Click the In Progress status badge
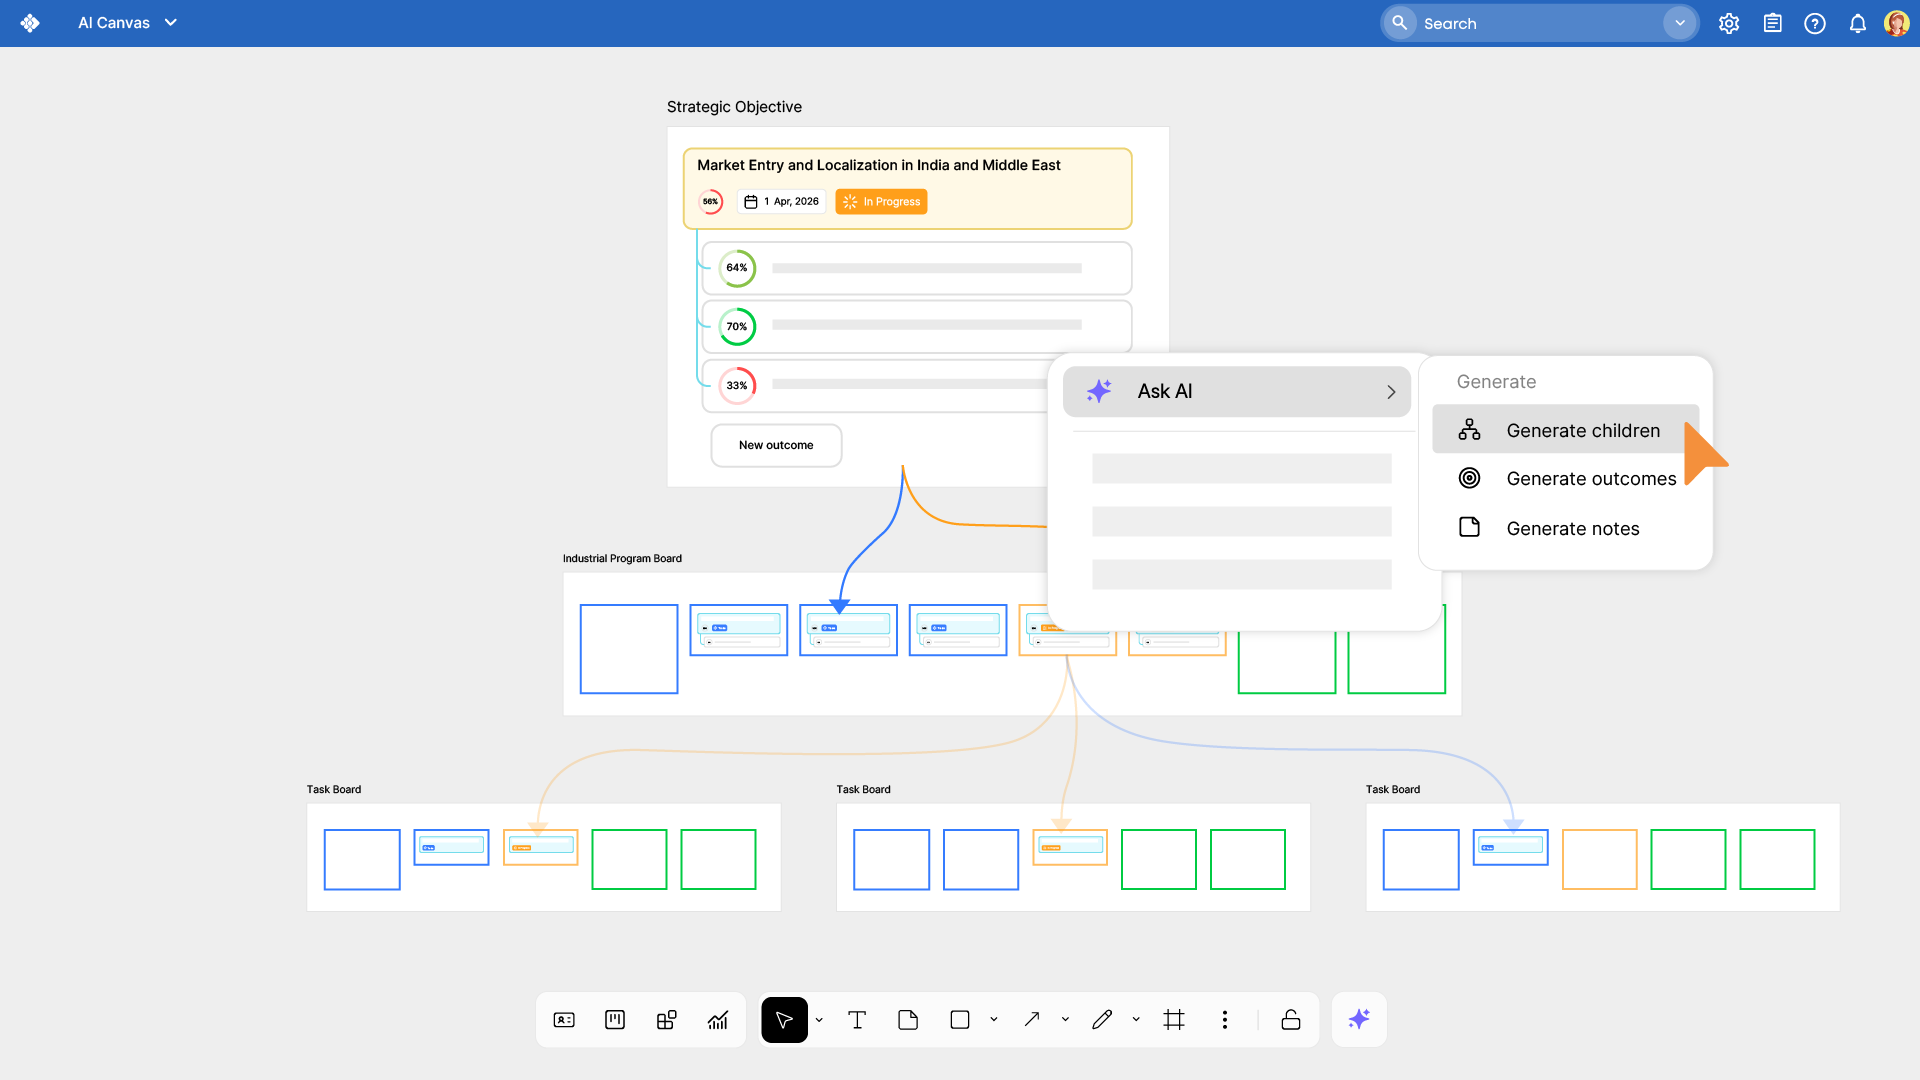The height and width of the screenshot is (1080, 1920). click(881, 202)
